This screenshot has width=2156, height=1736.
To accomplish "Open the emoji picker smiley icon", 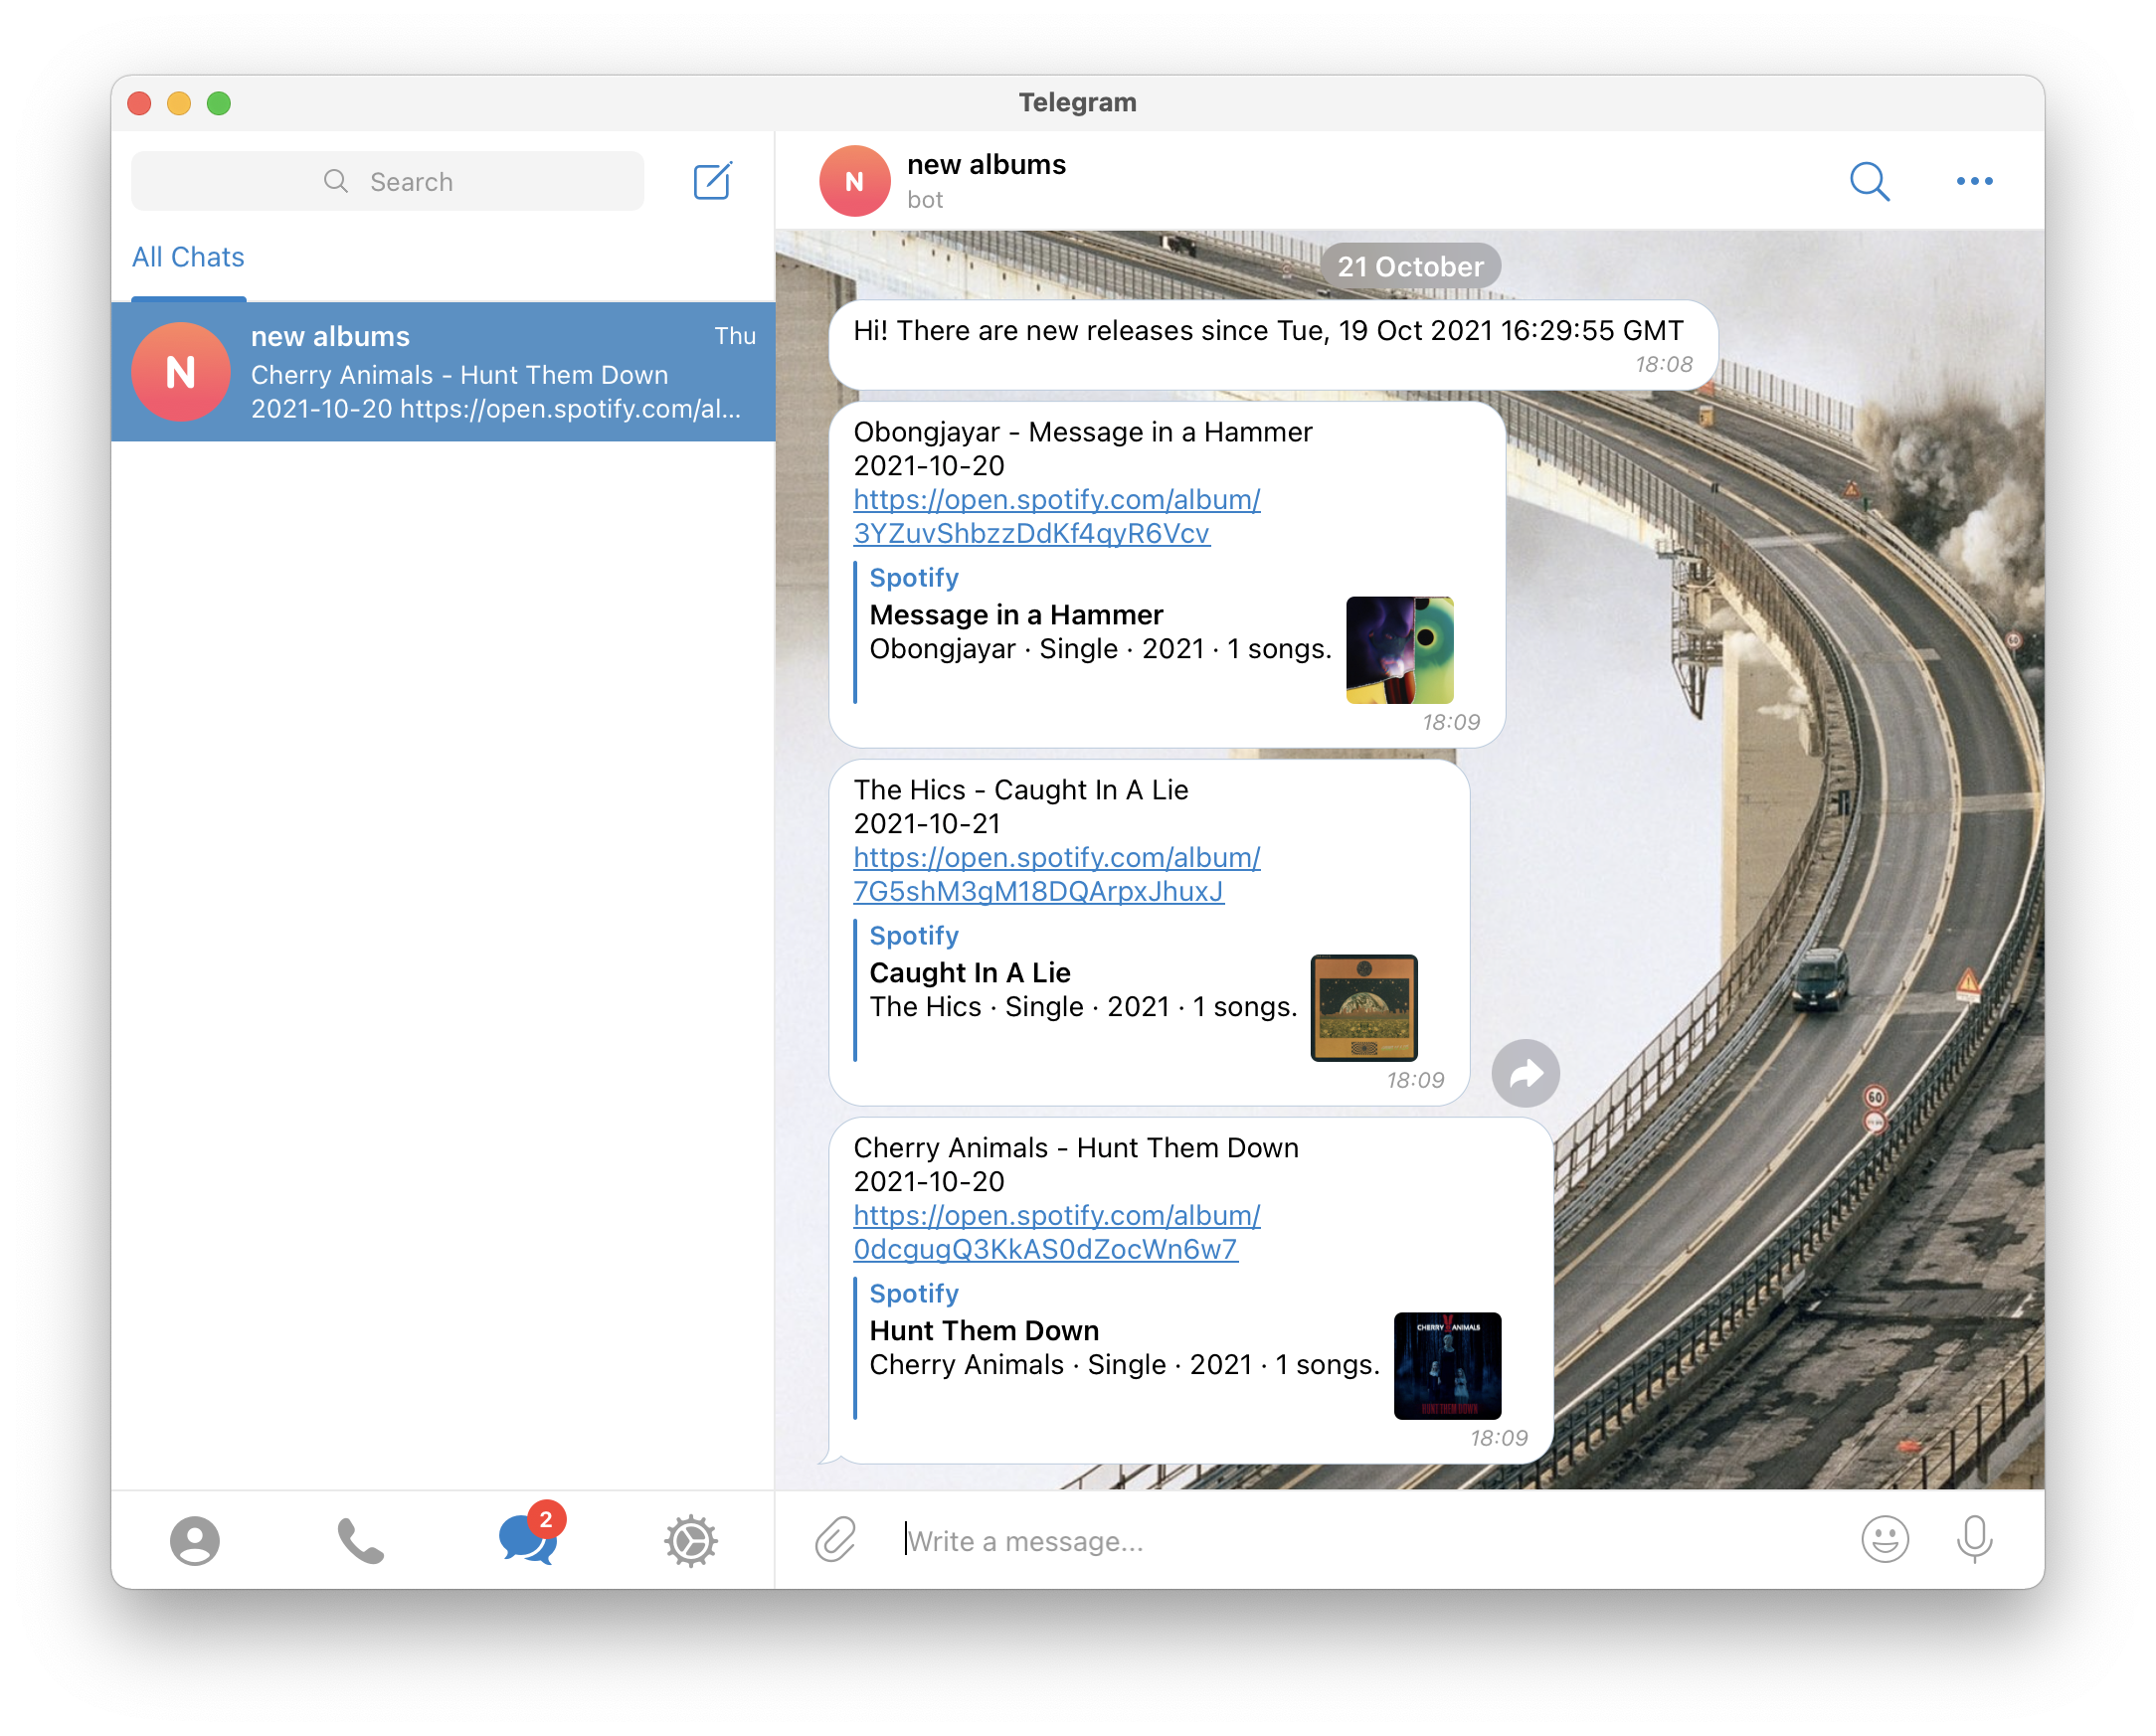I will point(1884,1539).
